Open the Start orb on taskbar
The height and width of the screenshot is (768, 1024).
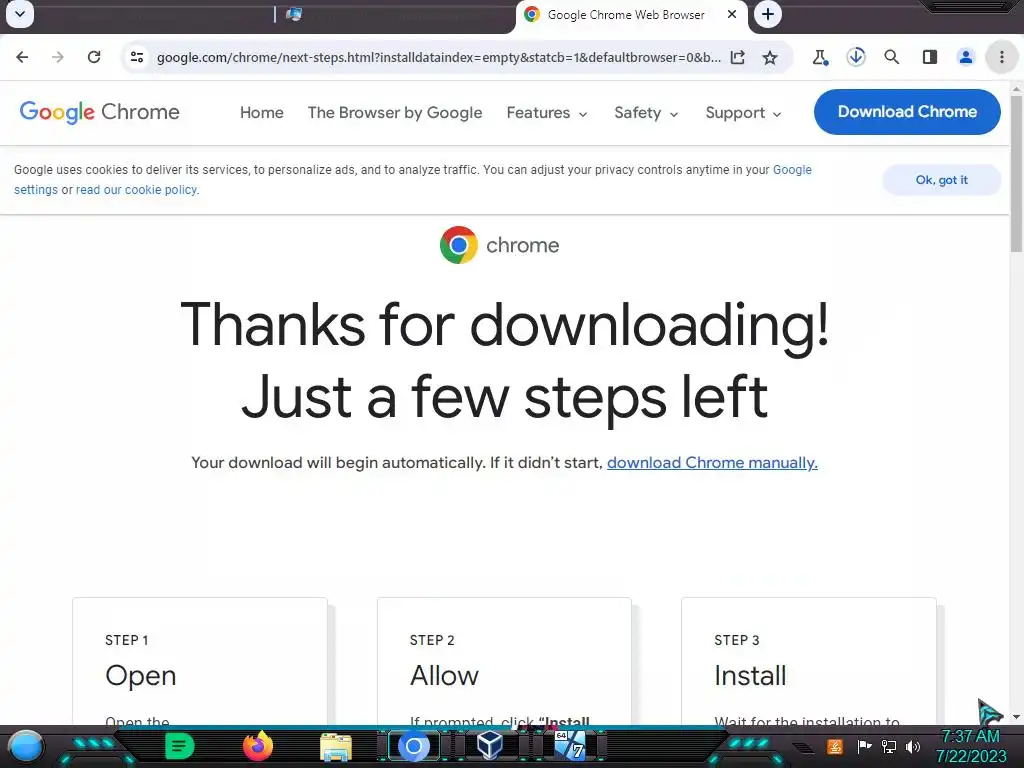[26, 747]
